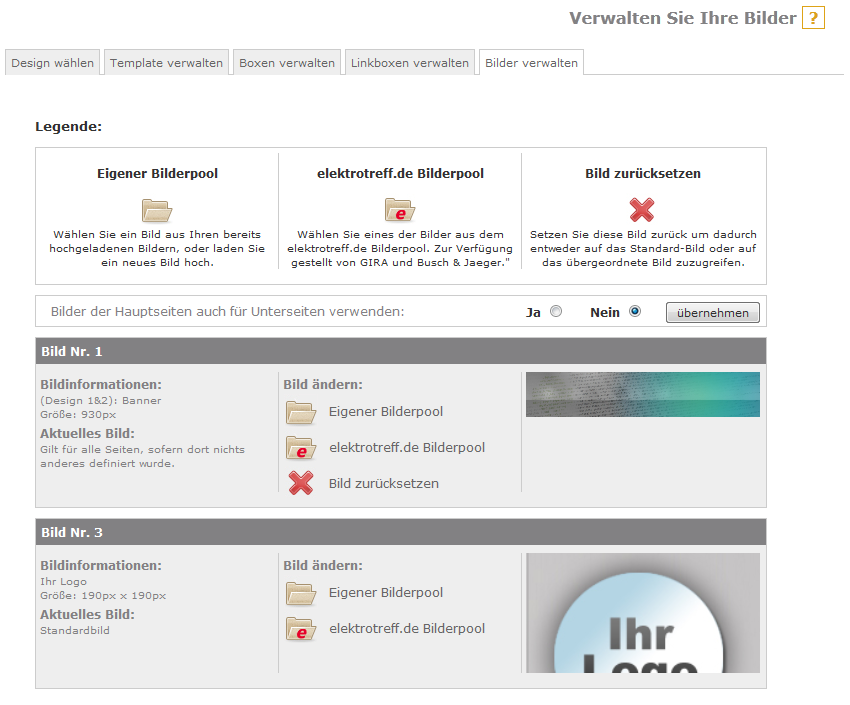The height and width of the screenshot is (705, 850).
Task: Click the Ihr Logo preview image
Action: click(x=642, y=612)
